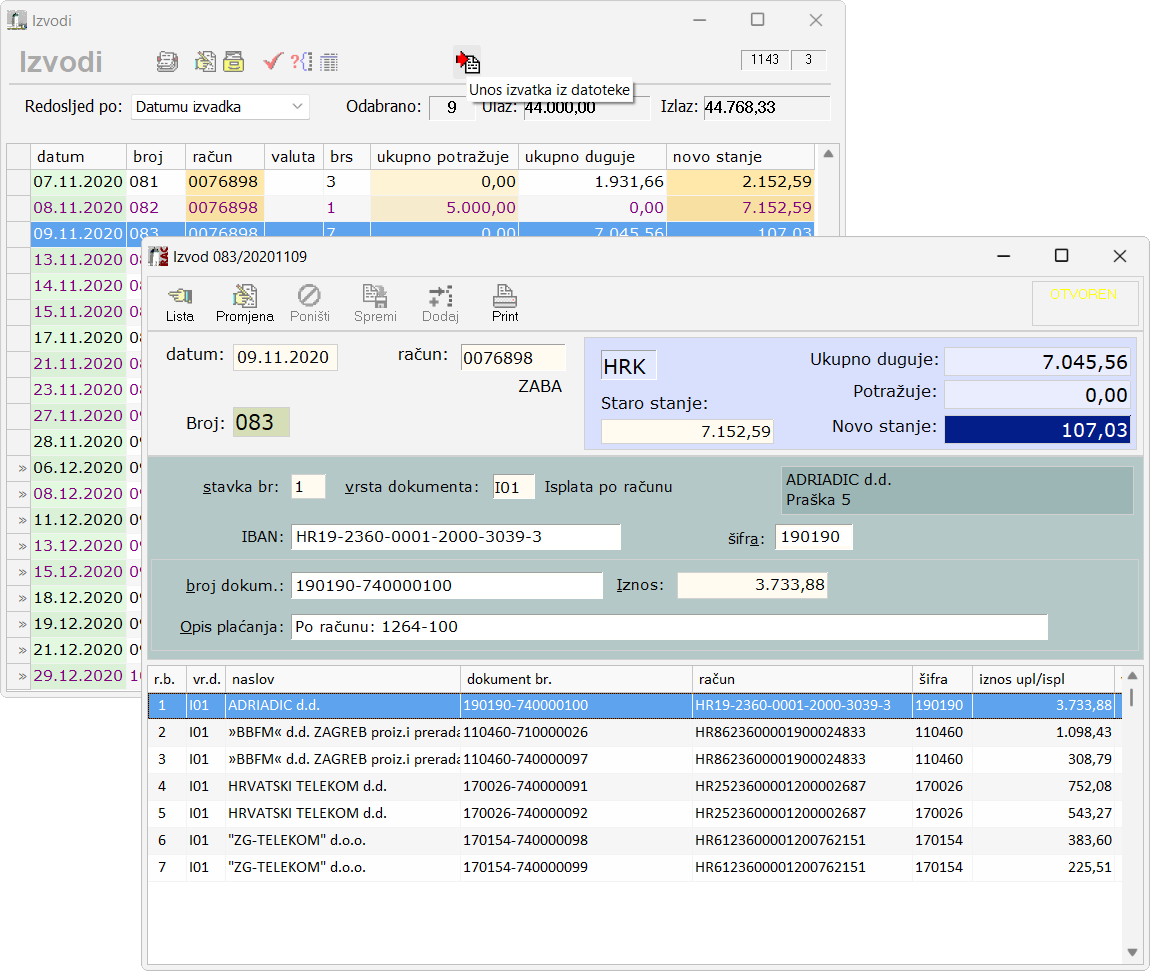1150x971 pixels.
Task: Click the Opis plaćanja text field
Action: pyautogui.click(x=668, y=627)
